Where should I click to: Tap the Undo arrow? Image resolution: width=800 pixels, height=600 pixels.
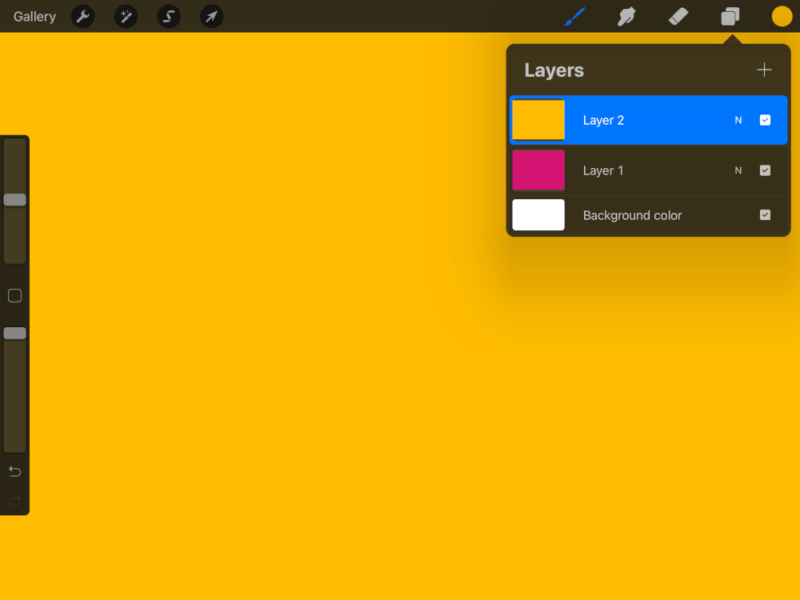tap(14, 471)
